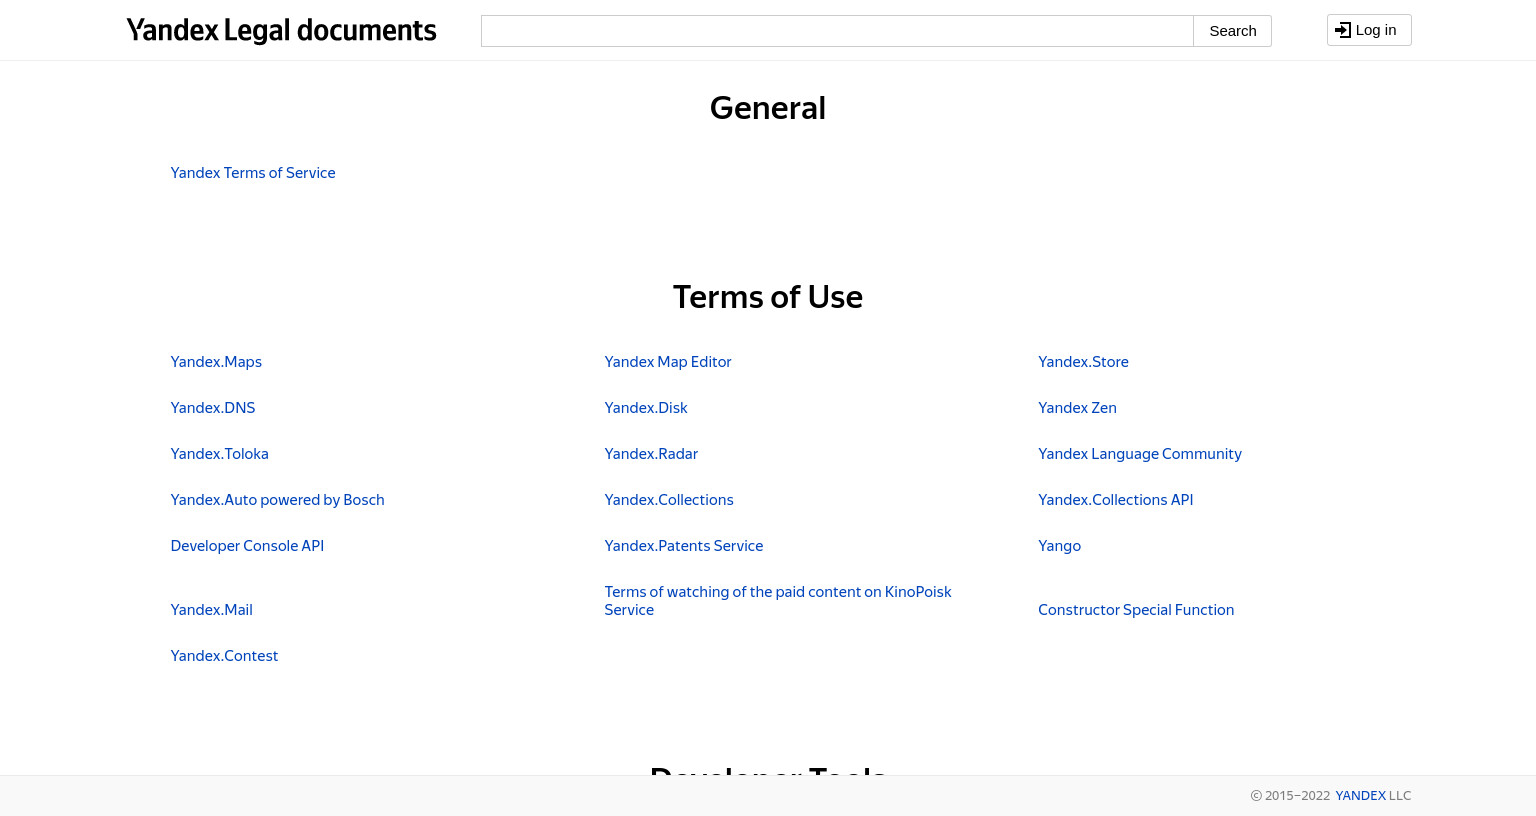Screen dimensions: 1536x816
Task: Click the login arrow icon
Action: 1343,30
